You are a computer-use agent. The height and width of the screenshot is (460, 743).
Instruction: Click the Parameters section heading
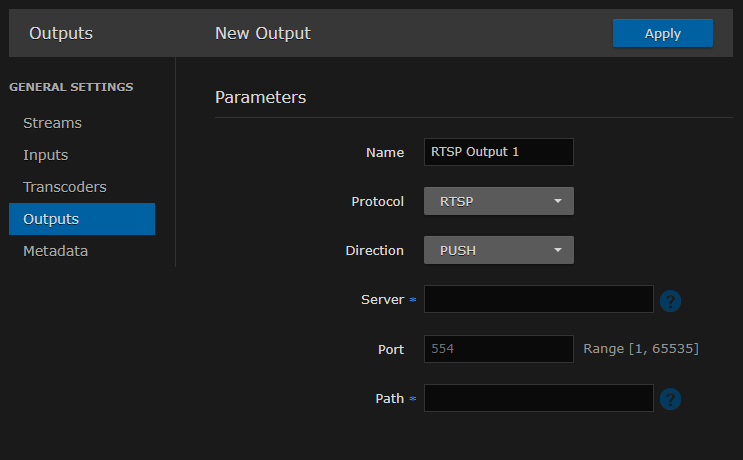[x=260, y=97]
